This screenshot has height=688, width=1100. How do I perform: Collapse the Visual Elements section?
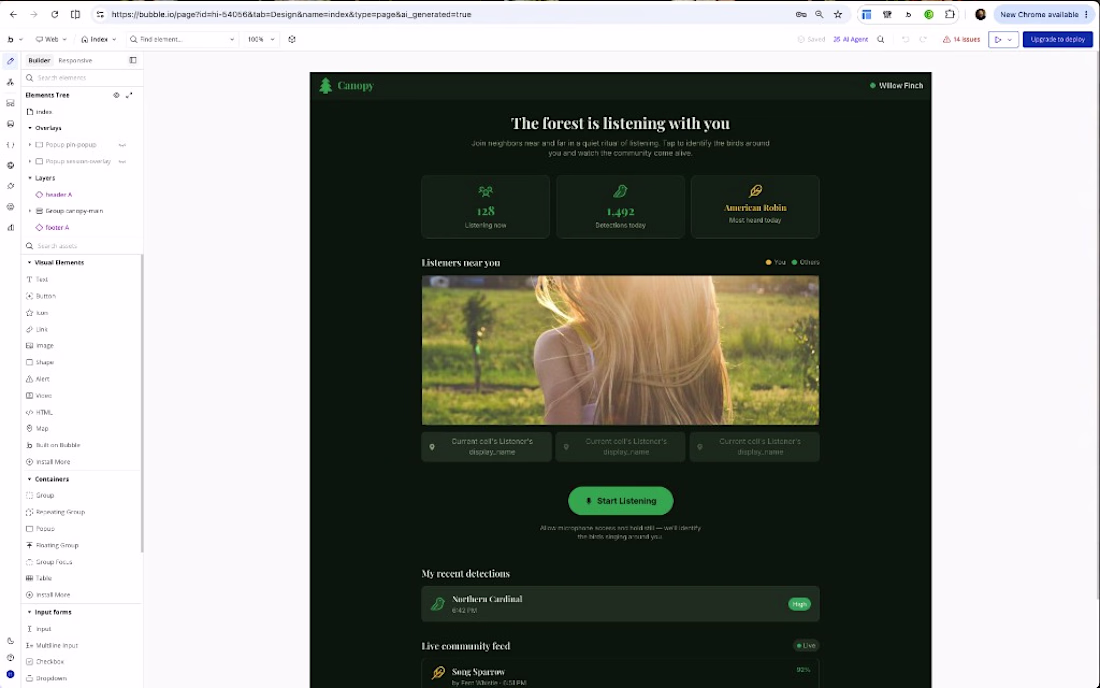[x=29, y=262]
